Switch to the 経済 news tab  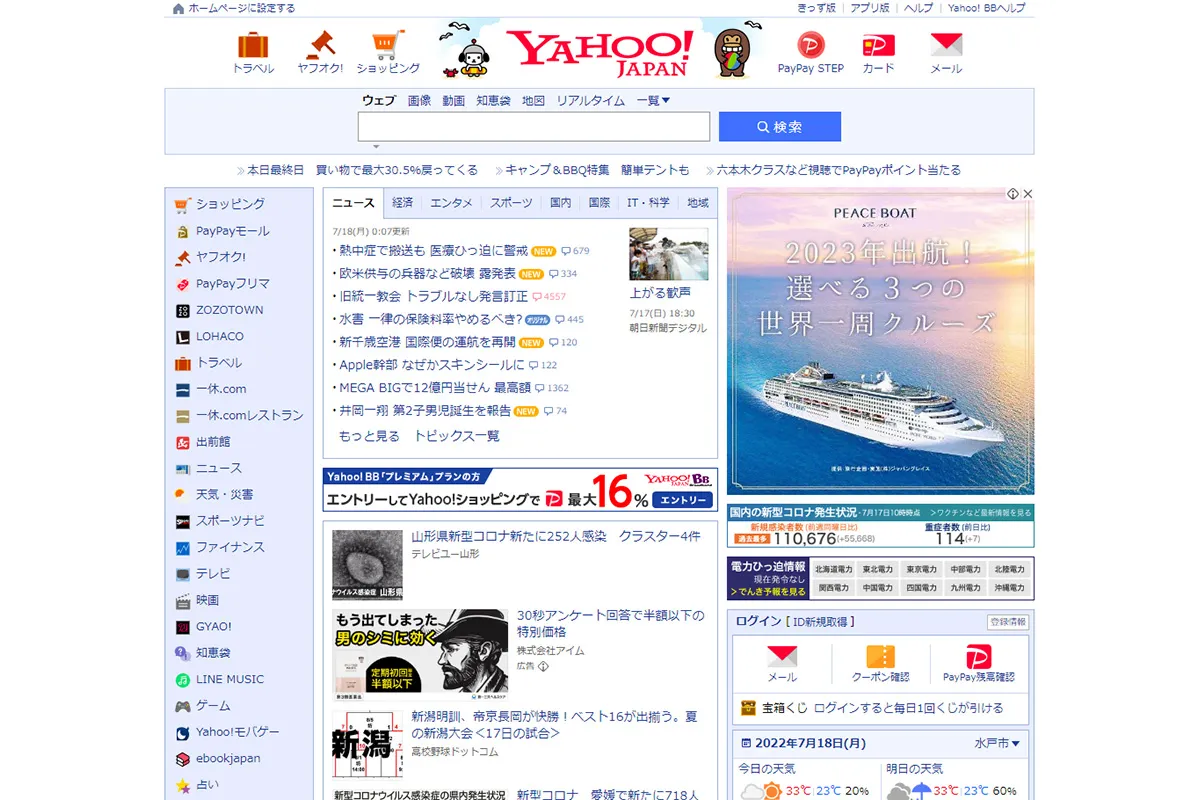[x=402, y=202]
